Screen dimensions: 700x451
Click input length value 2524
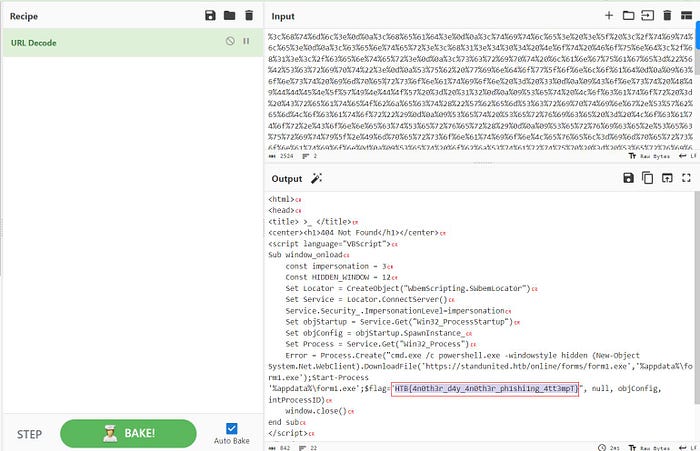point(286,156)
